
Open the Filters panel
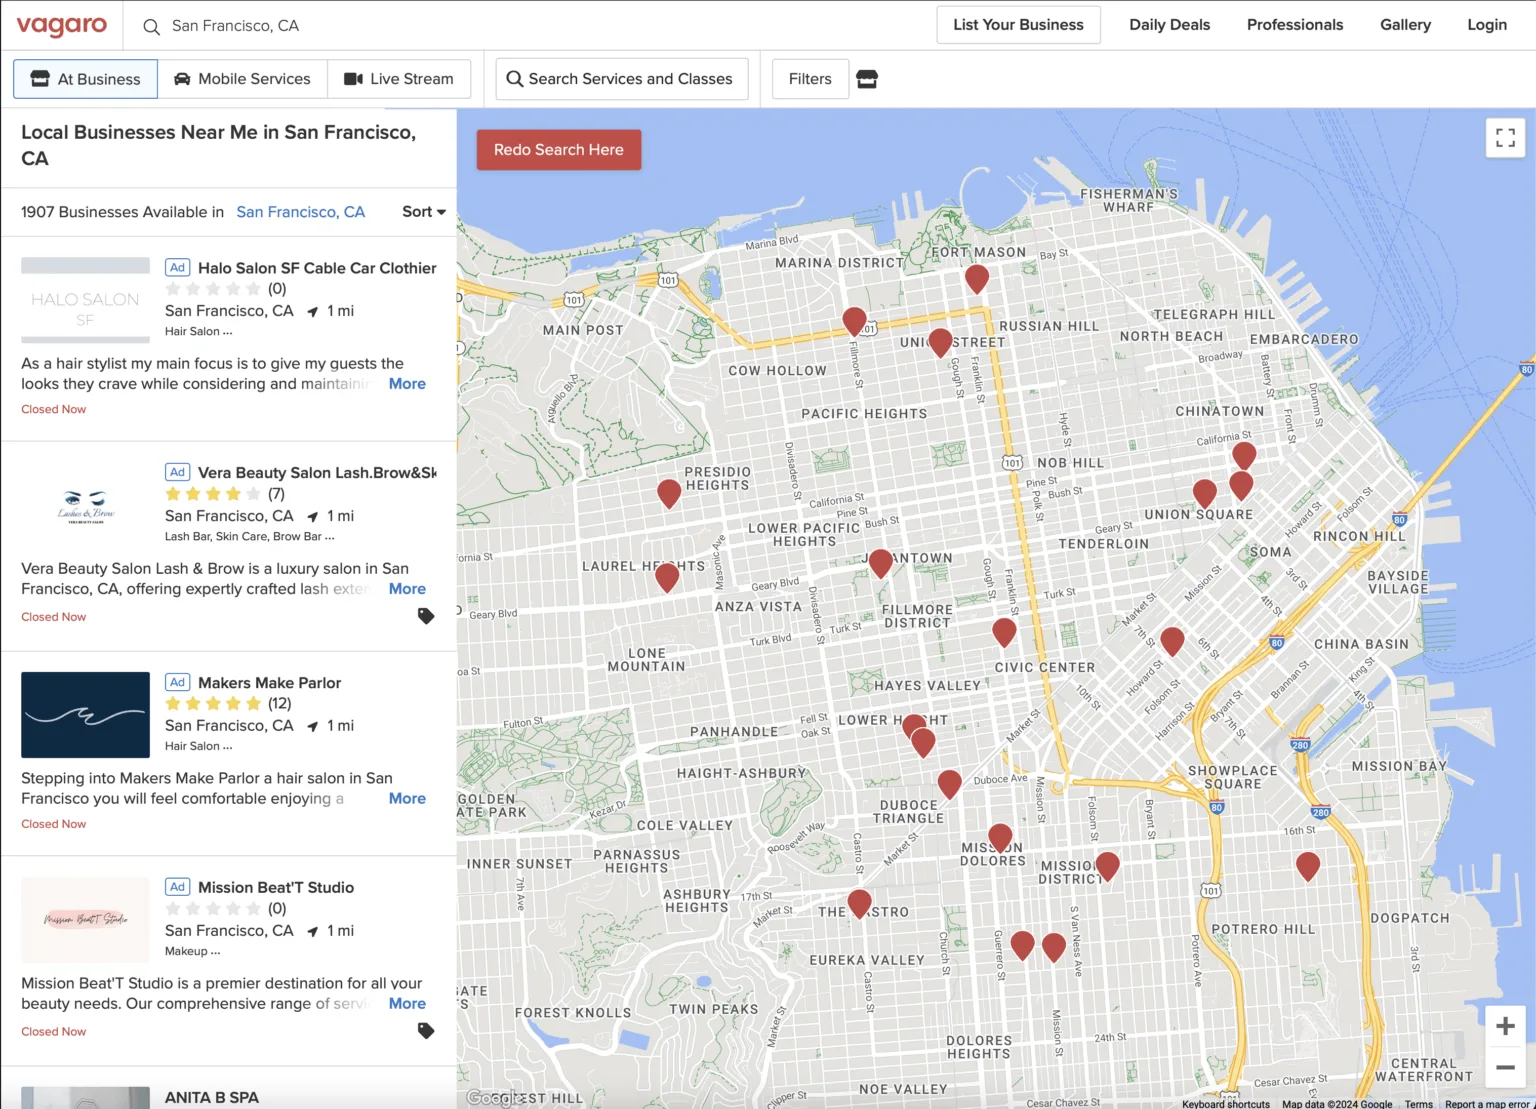click(810, 79)
